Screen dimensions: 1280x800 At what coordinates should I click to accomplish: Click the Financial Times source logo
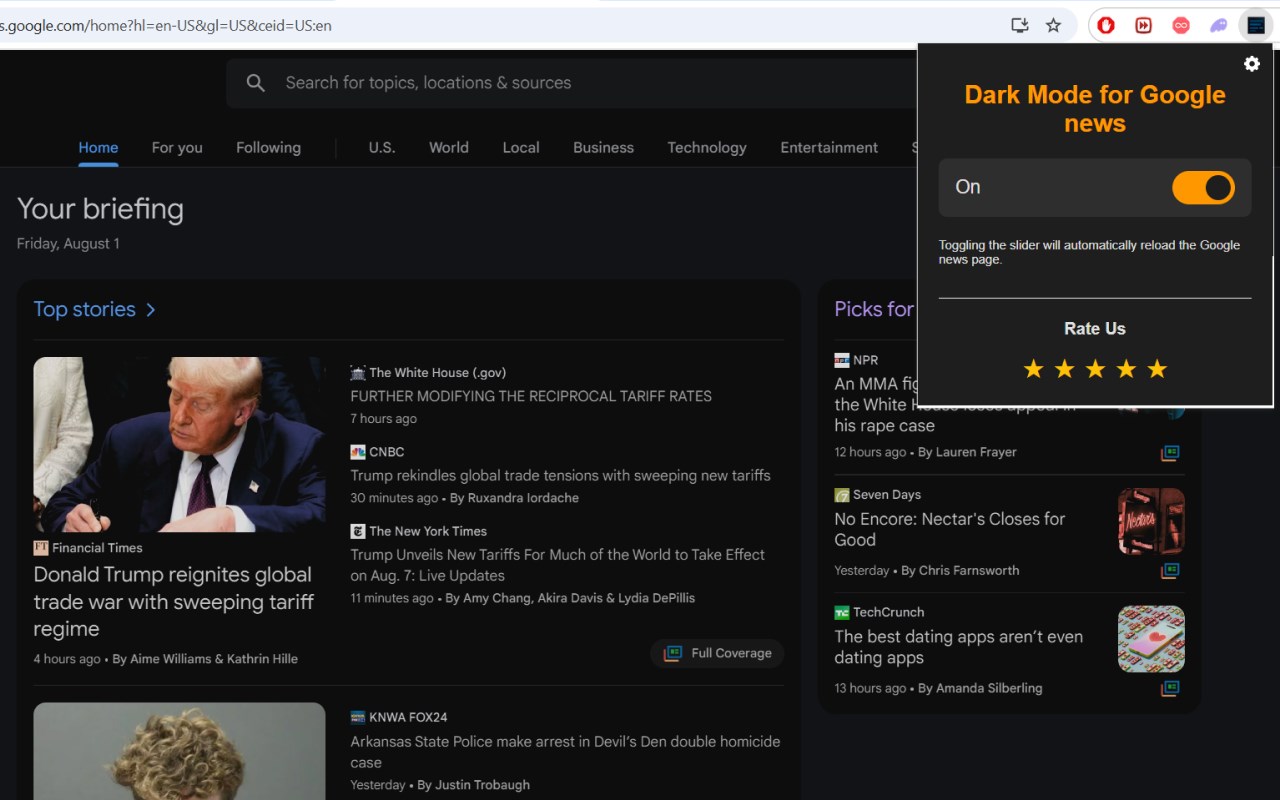pyautogui.click(x=41, y=548)
